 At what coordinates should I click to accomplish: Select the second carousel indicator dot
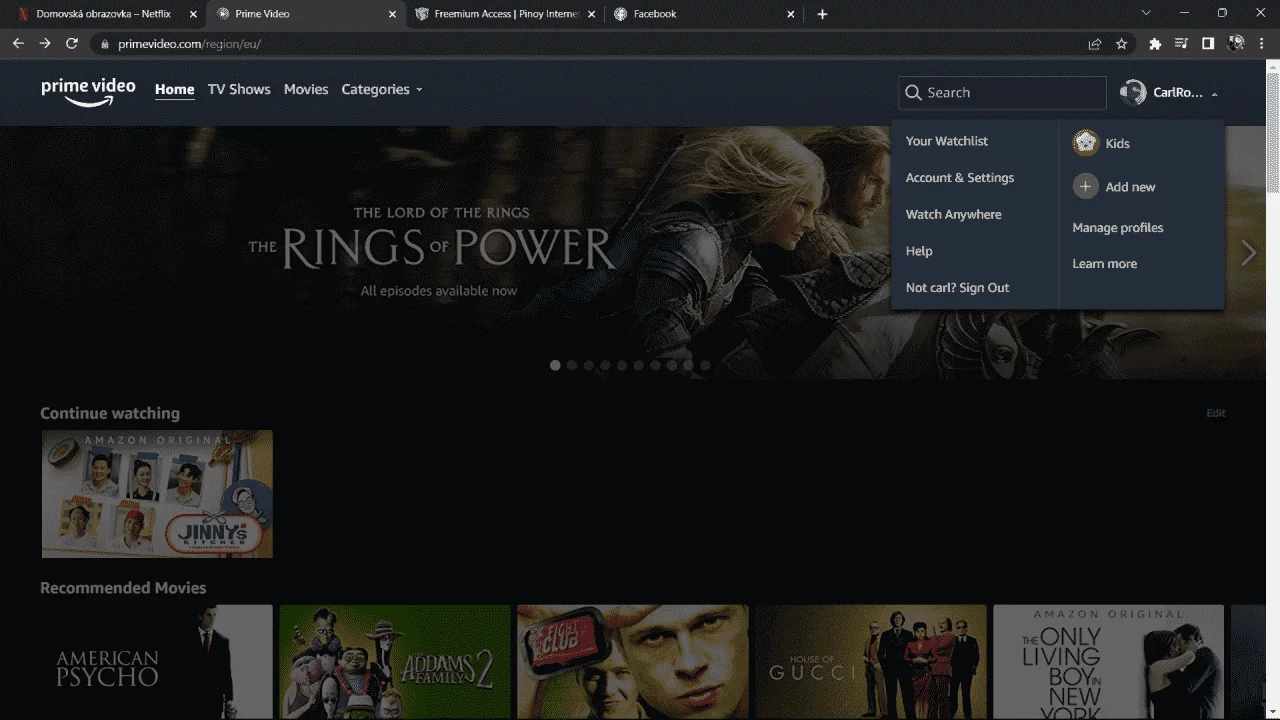[572, 365]
